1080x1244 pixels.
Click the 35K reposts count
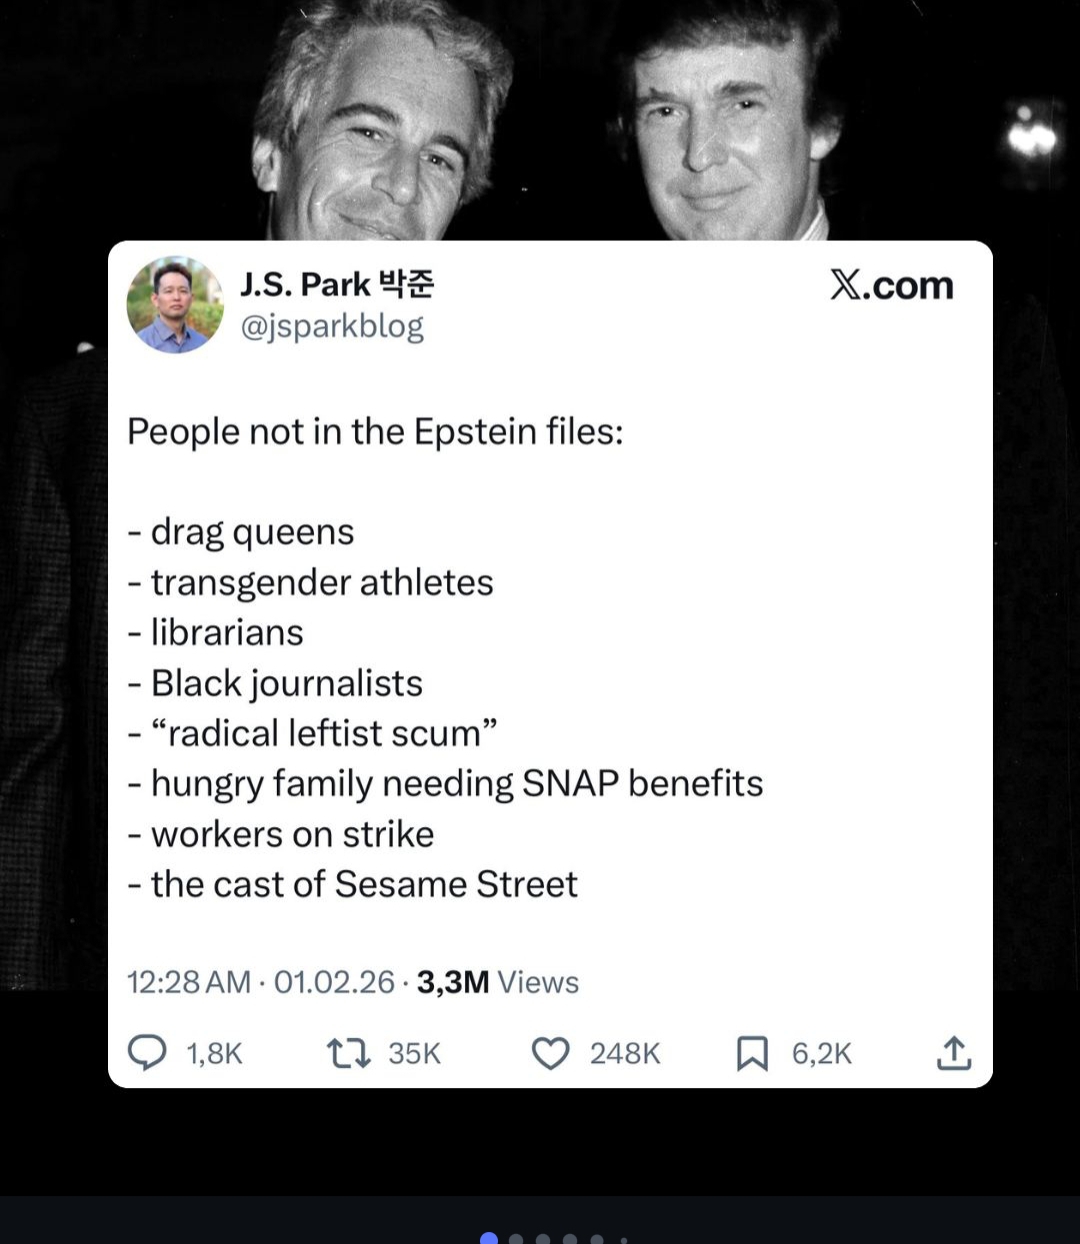pos(414,1054)
